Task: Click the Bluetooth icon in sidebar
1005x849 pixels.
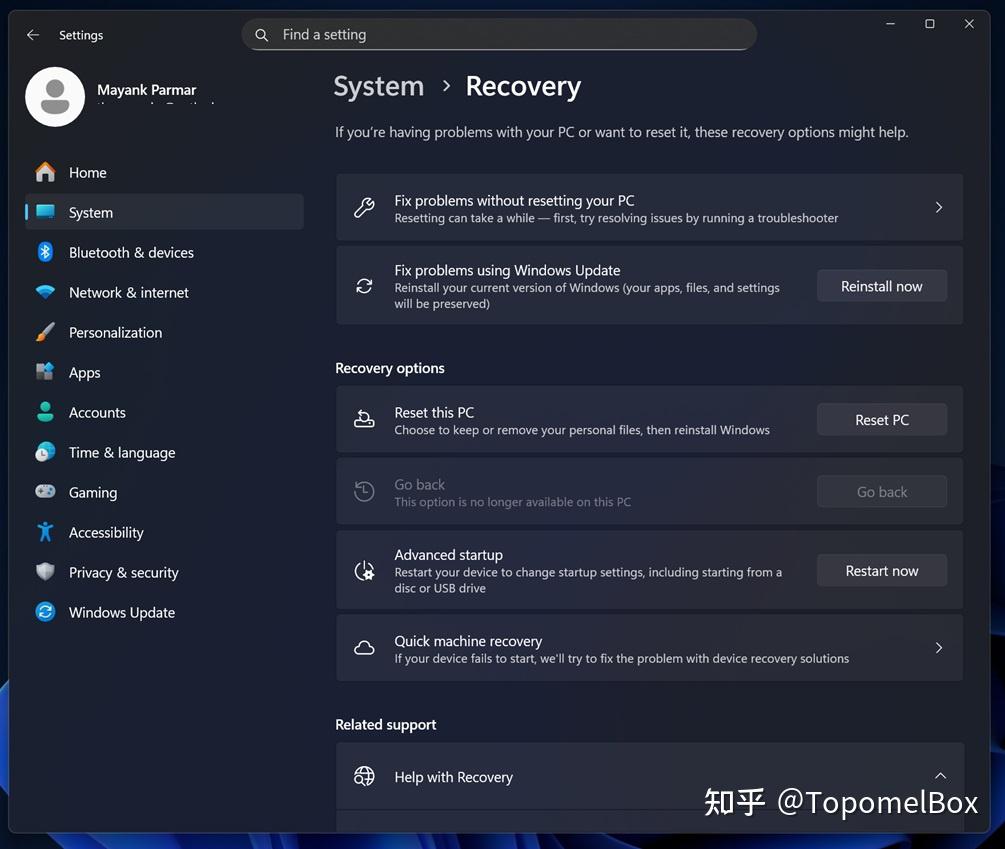Action: point(45,252)
